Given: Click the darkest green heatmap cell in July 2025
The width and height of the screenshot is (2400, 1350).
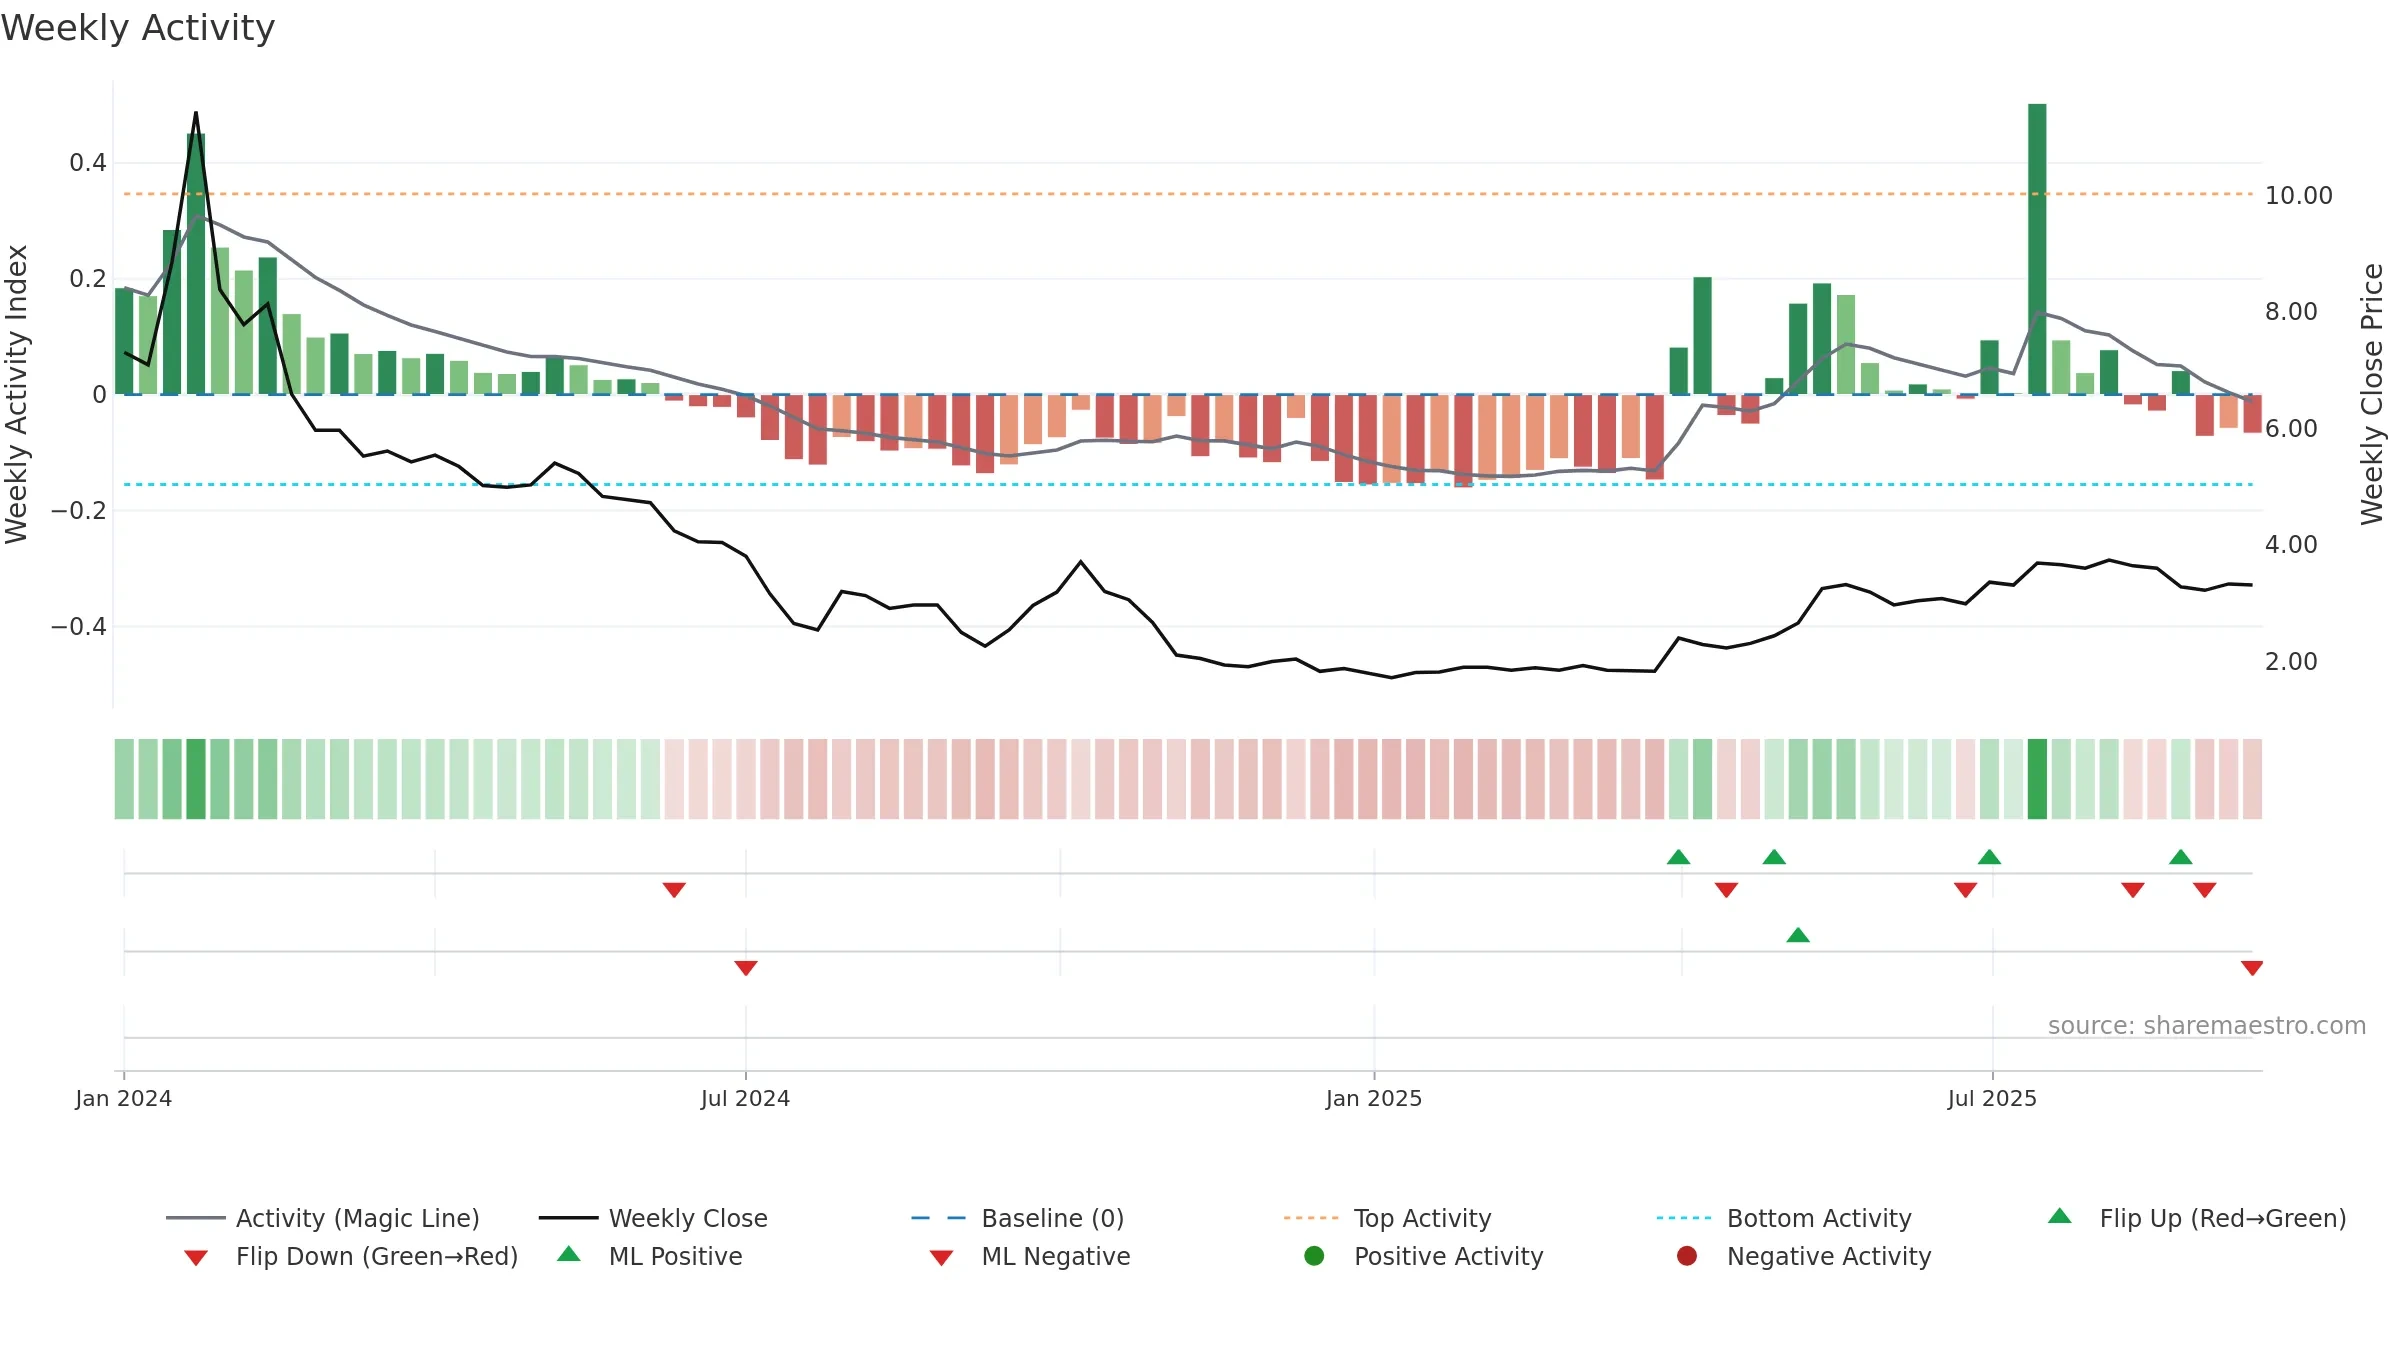Looking at the screenshot, I should point(2037,779).
